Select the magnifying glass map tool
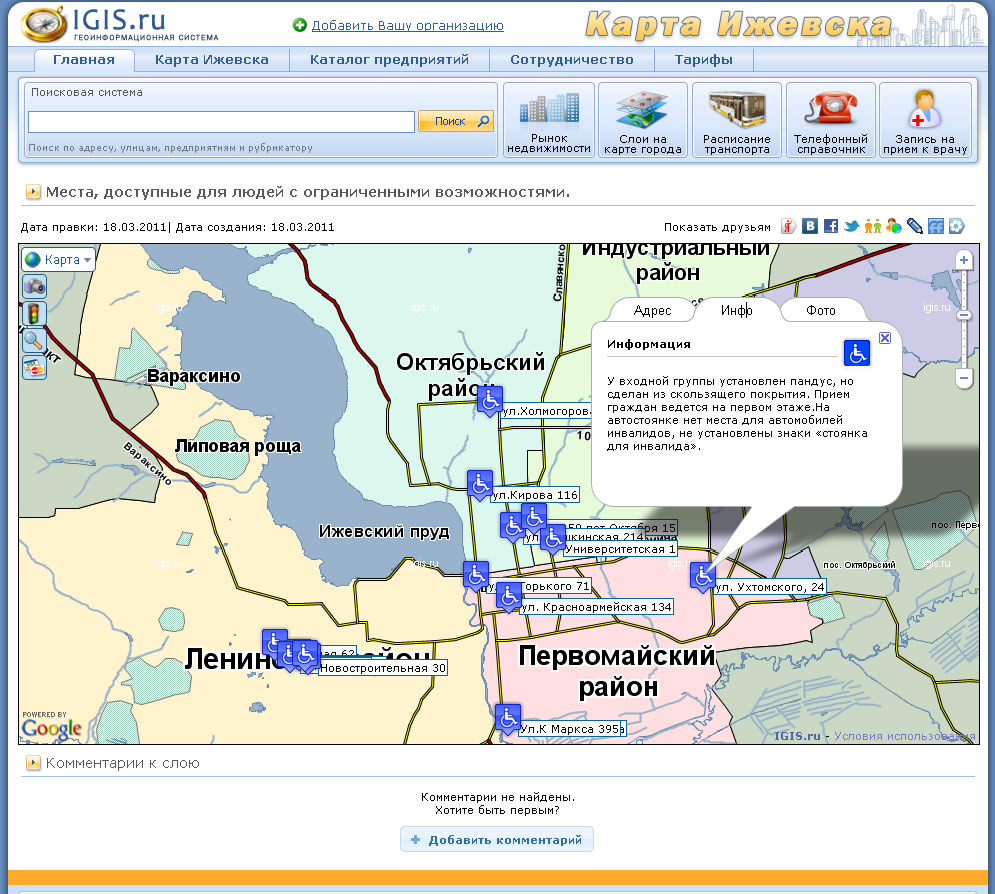The image size is (995, 894). (34, 340)
